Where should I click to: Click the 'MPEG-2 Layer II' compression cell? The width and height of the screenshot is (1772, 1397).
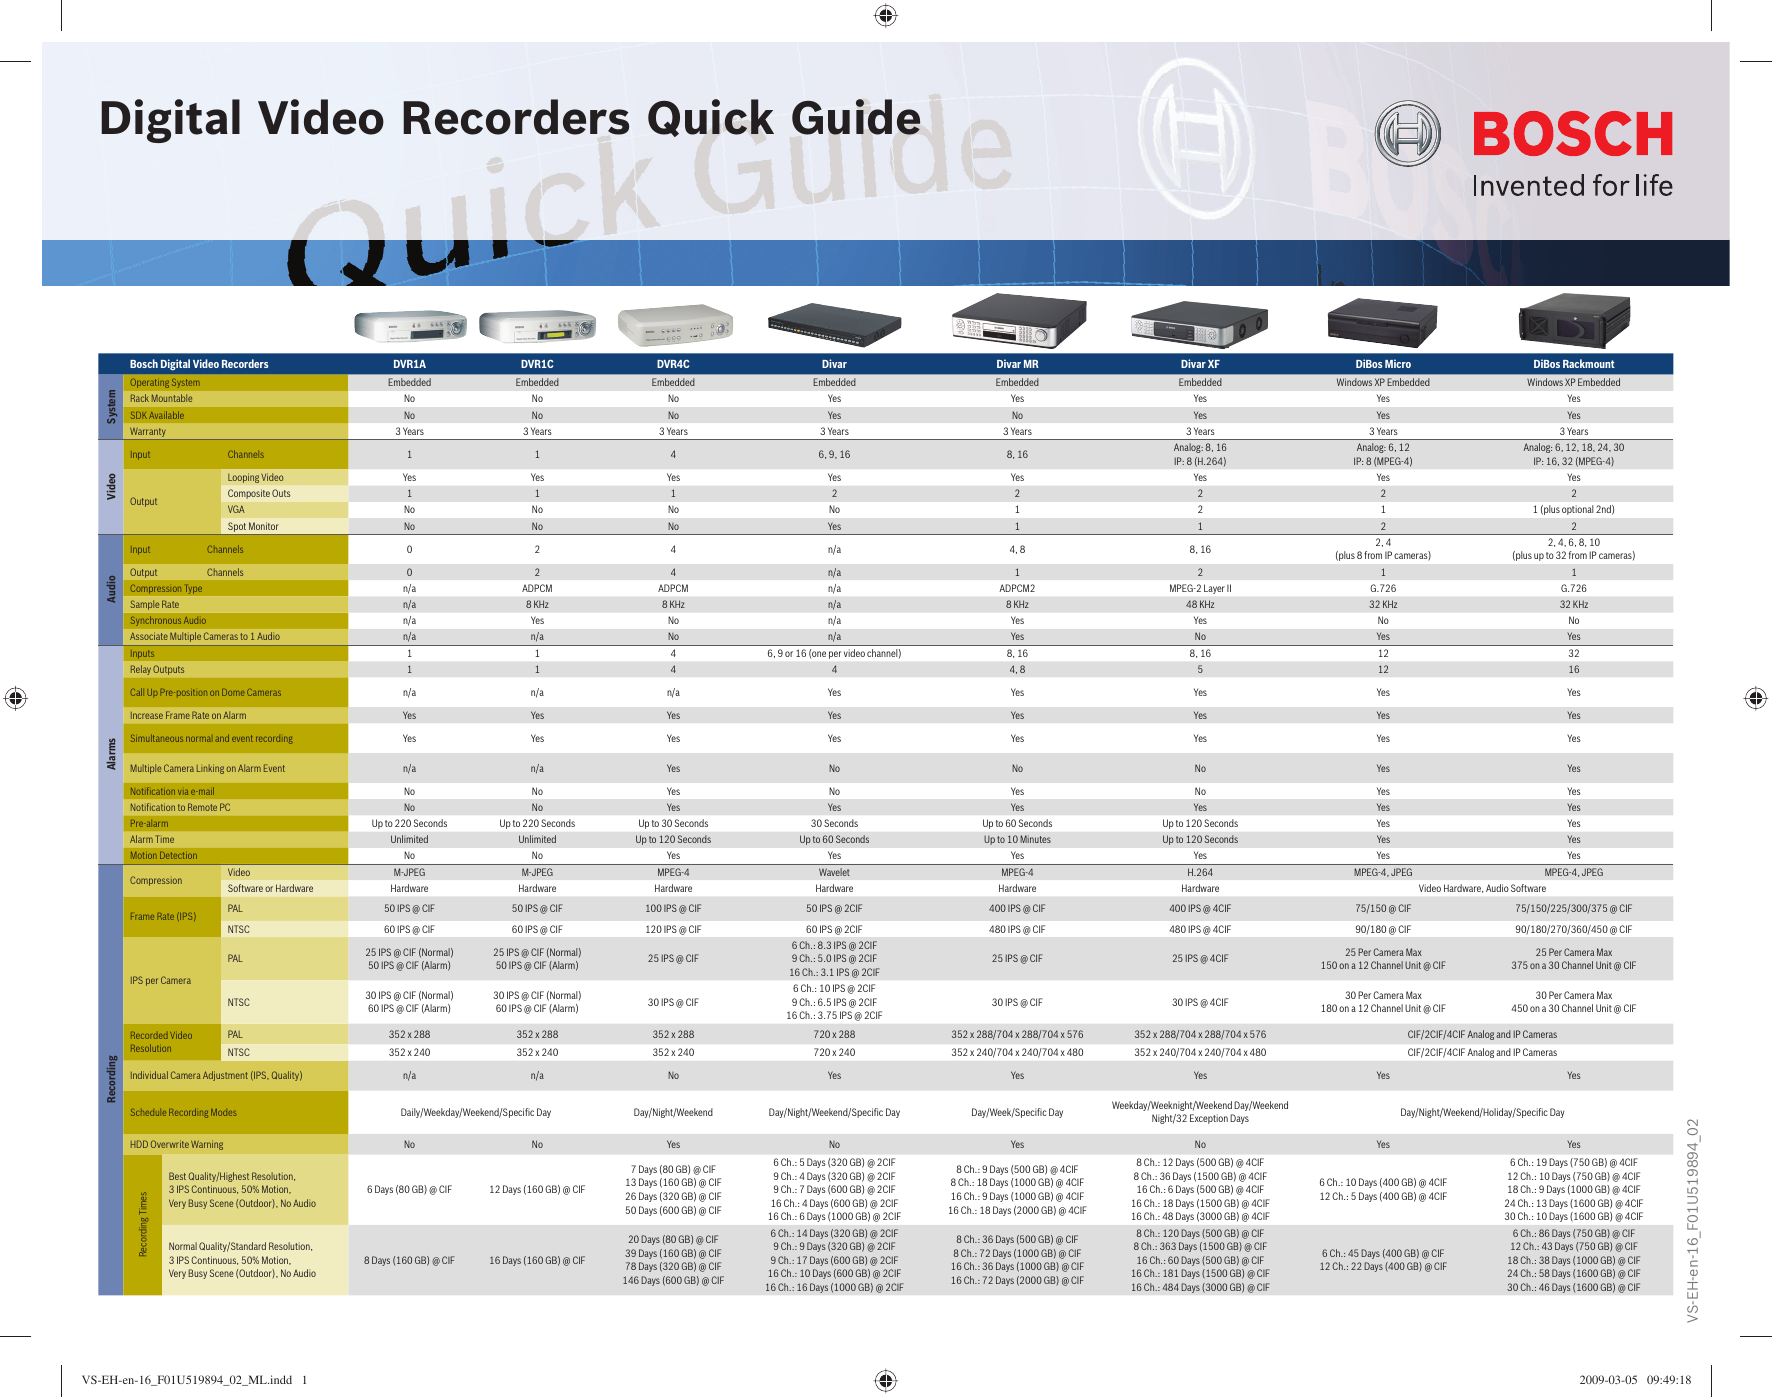click(1200, 589)
